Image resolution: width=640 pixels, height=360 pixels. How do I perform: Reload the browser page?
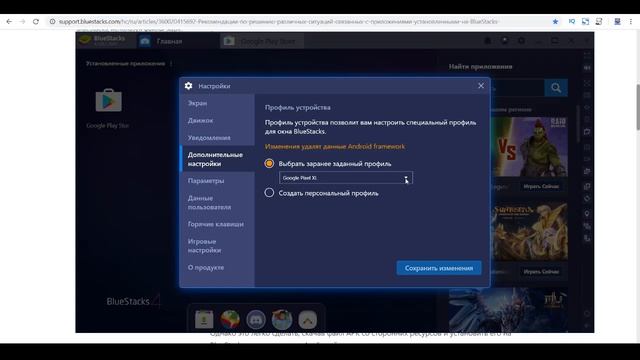pyautogui.click(x=36, y=22)
